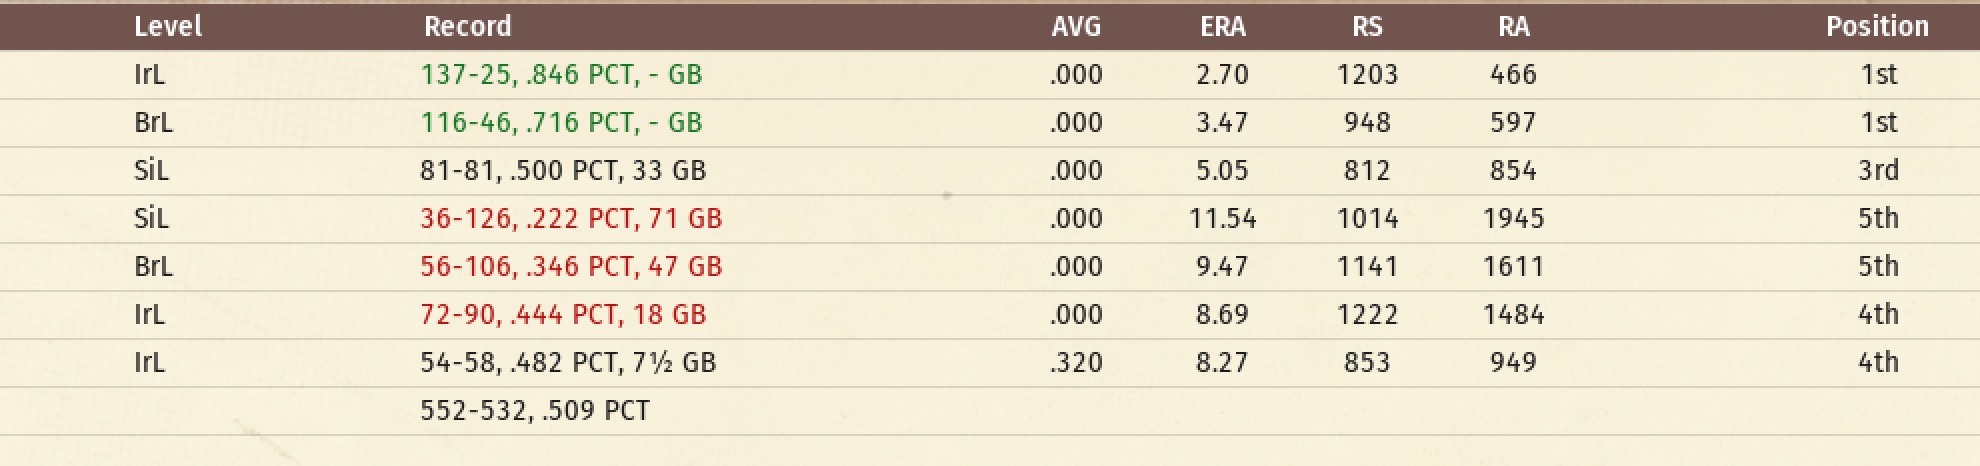Click the 1945 runs against value

pyautogui.click(x=1513, y=218)
